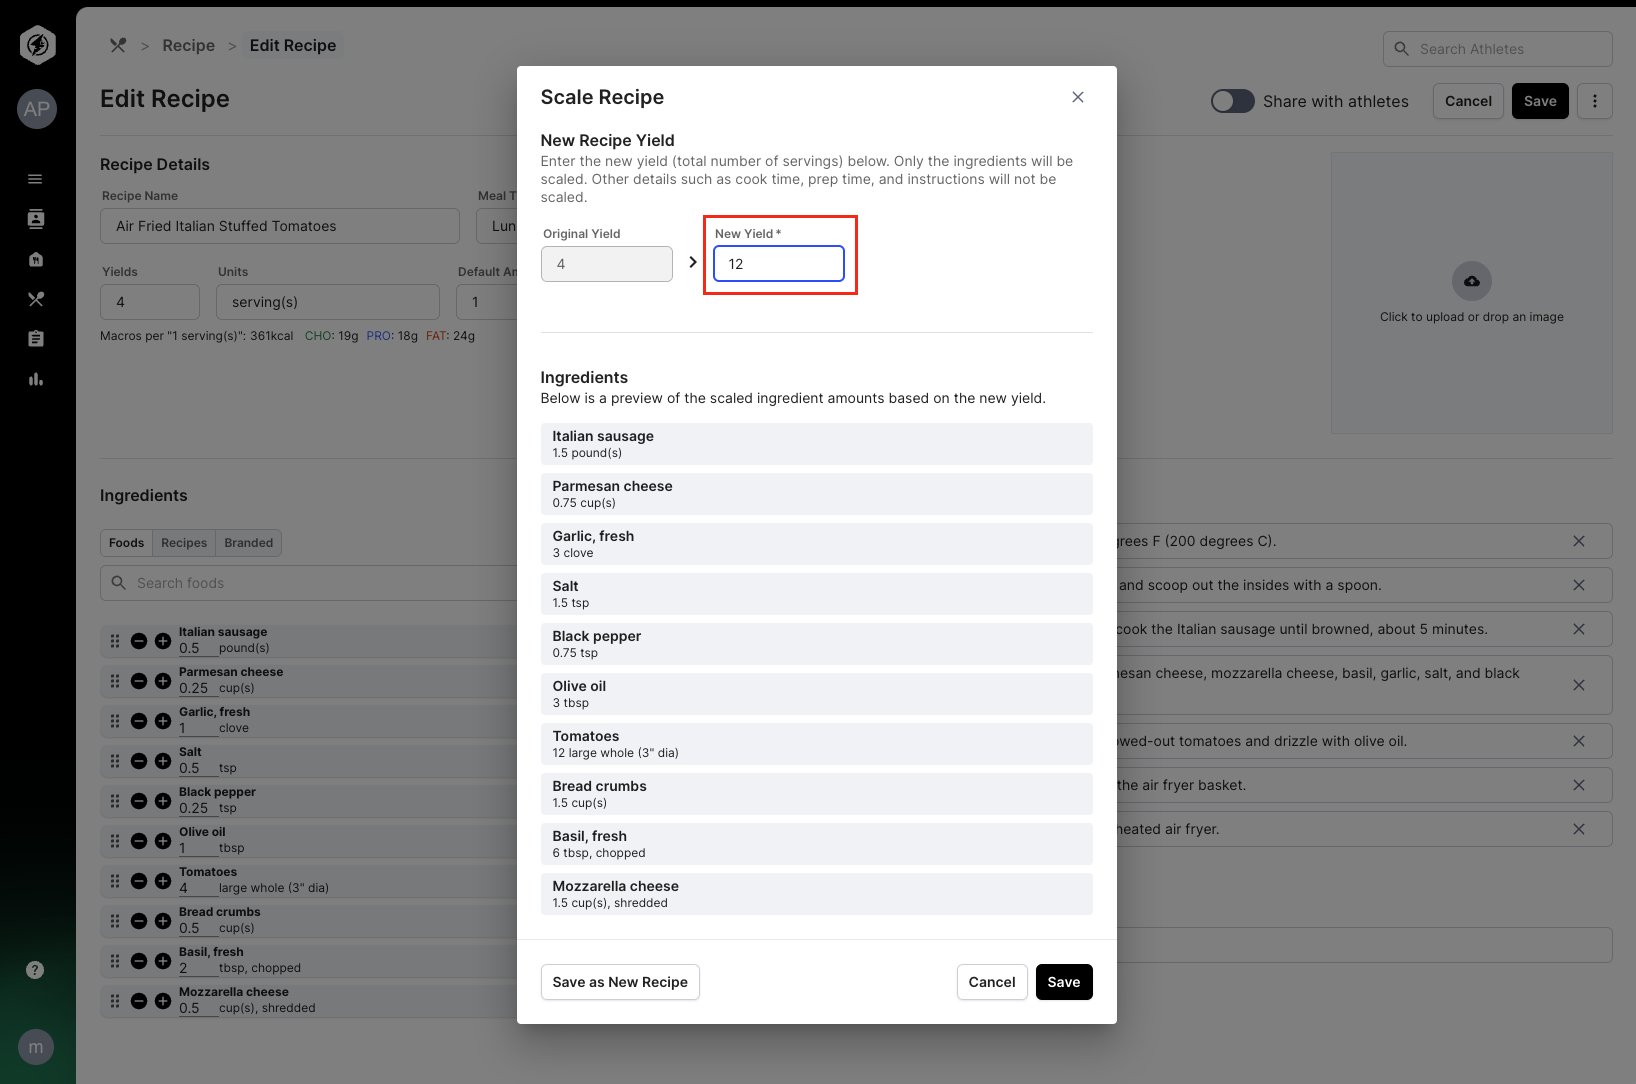Click the Recipe Name input field
The height and width of the screenshot is (1084, 1636).
(280, 226)
